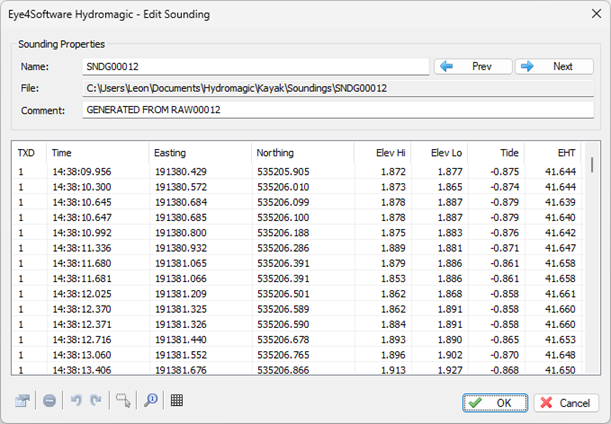Click the File path field
The width and height of the screenshot is (611, 424).
[339, 88]
